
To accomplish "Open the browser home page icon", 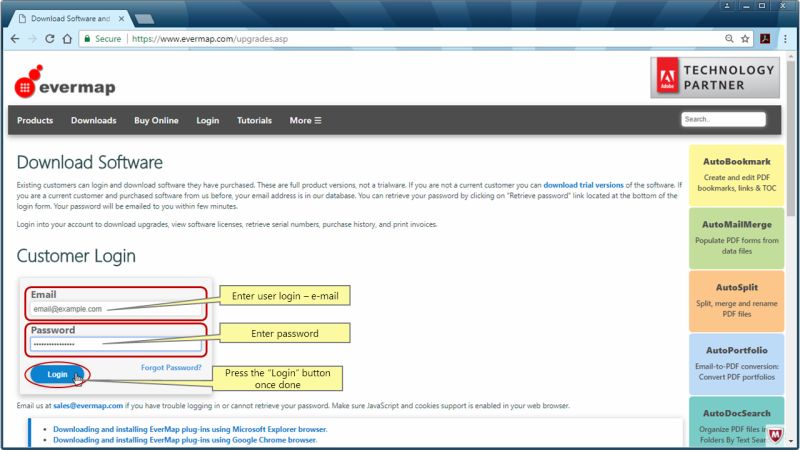I will pos(67,39).
